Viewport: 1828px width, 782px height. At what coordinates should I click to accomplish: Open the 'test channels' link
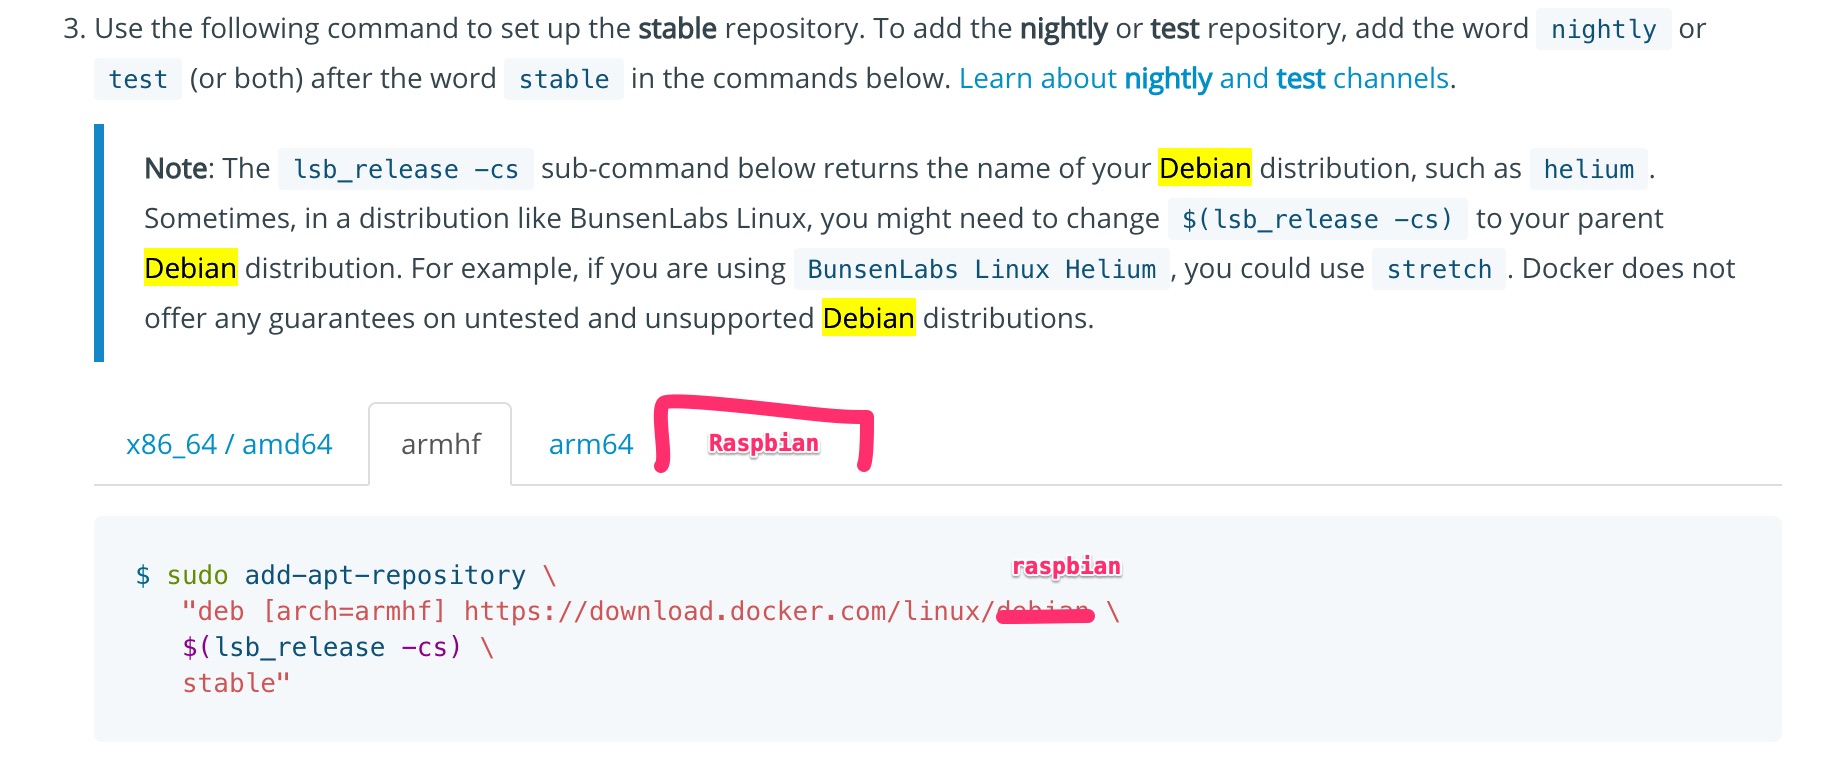1364,78
